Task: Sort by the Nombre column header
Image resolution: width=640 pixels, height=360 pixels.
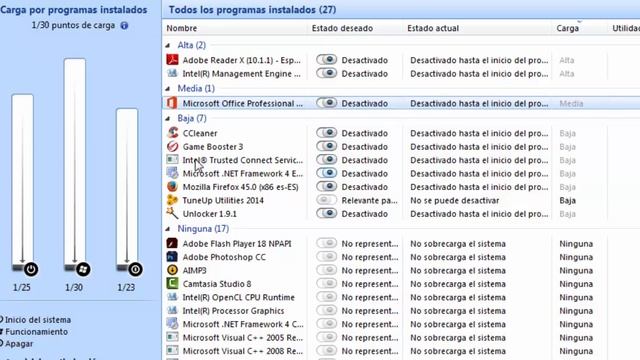Action: point(234,28)
